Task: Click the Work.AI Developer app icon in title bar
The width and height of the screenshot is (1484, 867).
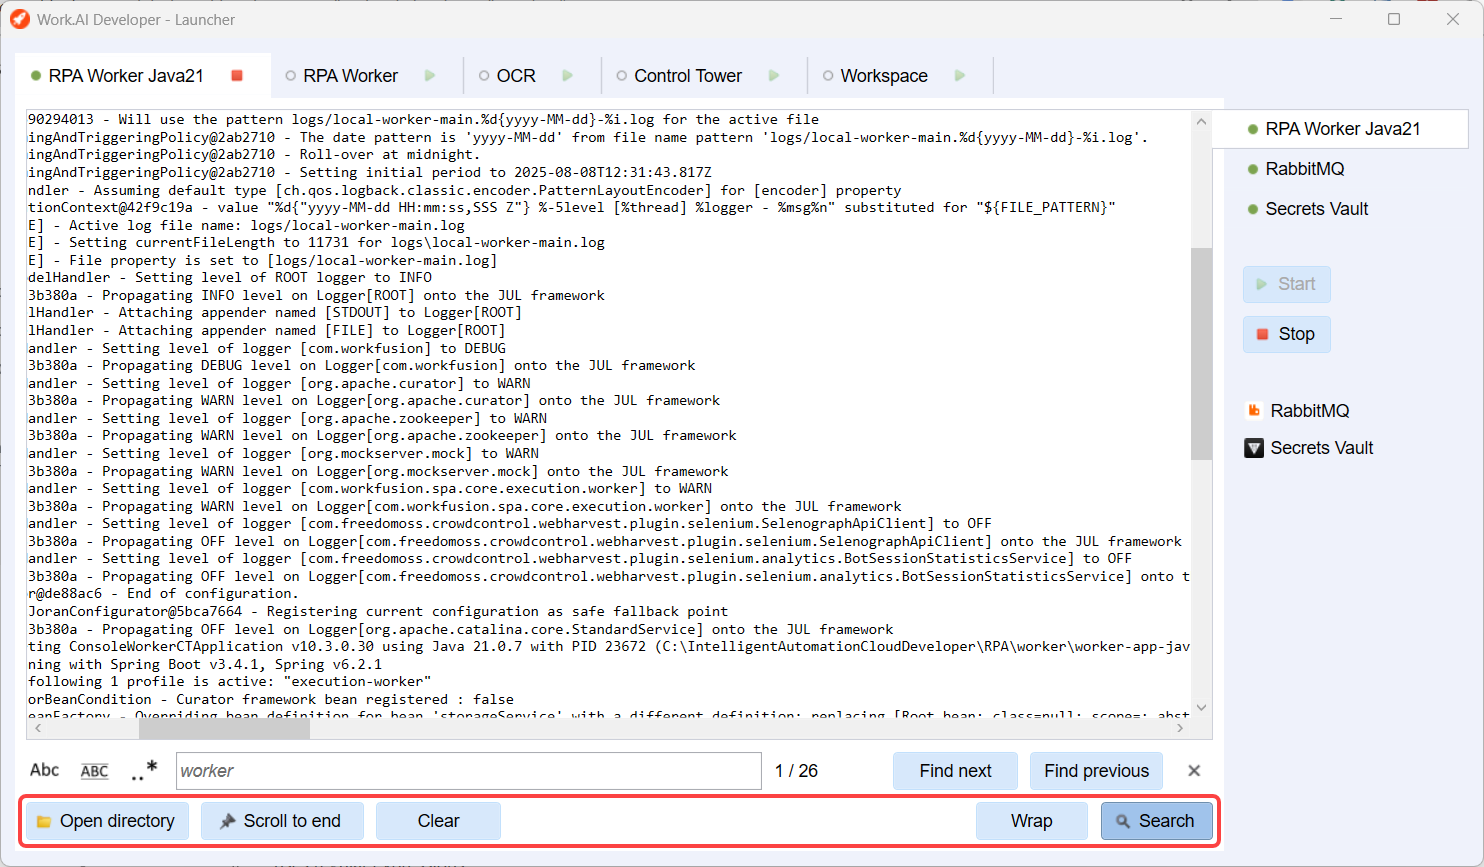Action: pyautogui.click(x=19, y=19)
